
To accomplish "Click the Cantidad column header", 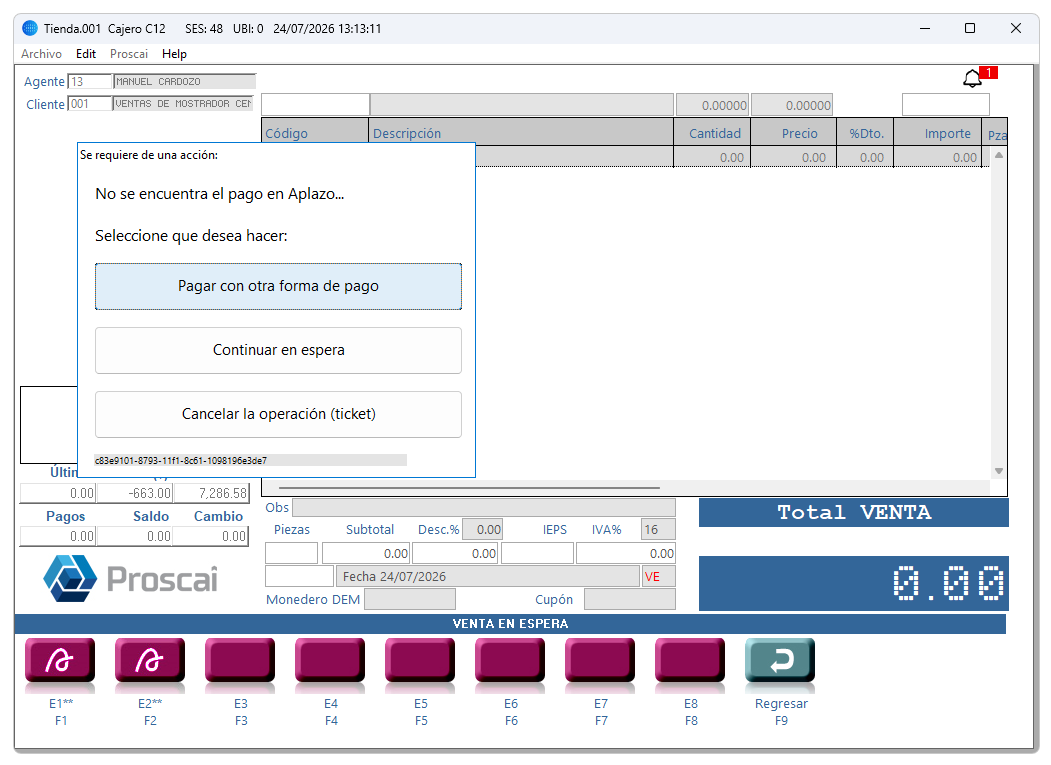I will (x=713, y=133).
